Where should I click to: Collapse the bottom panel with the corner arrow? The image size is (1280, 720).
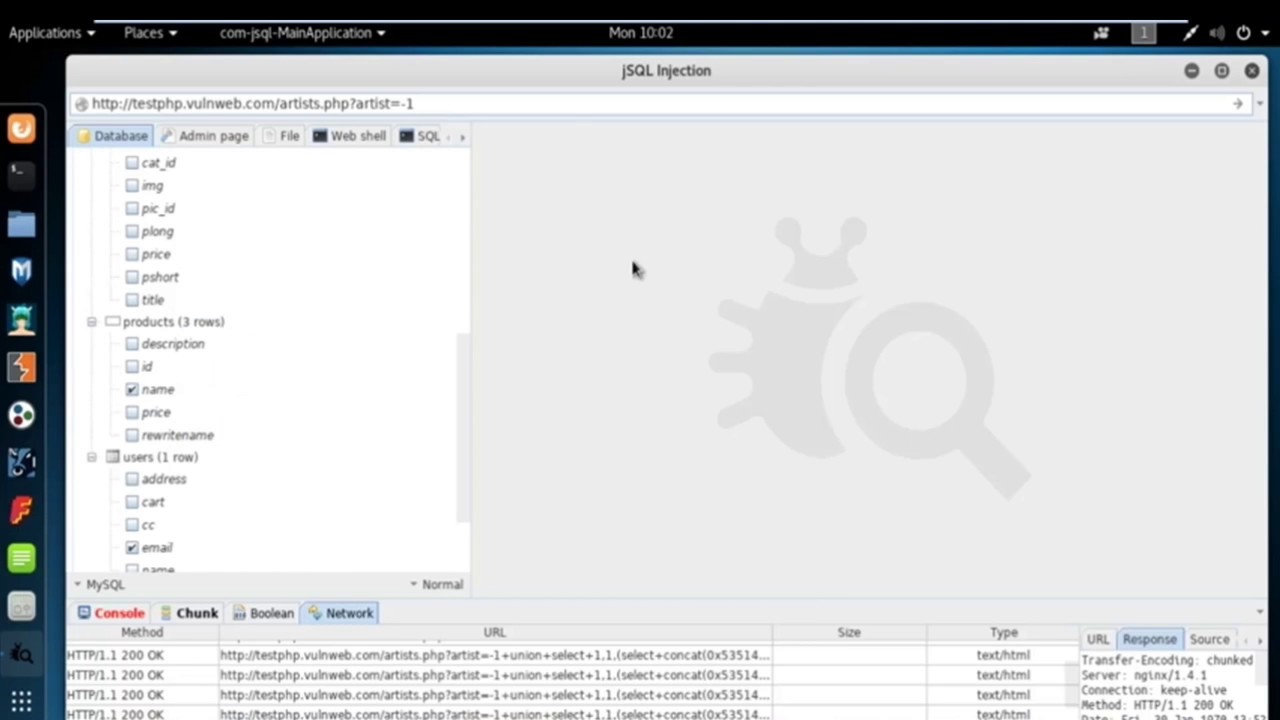click(1259, 612)
